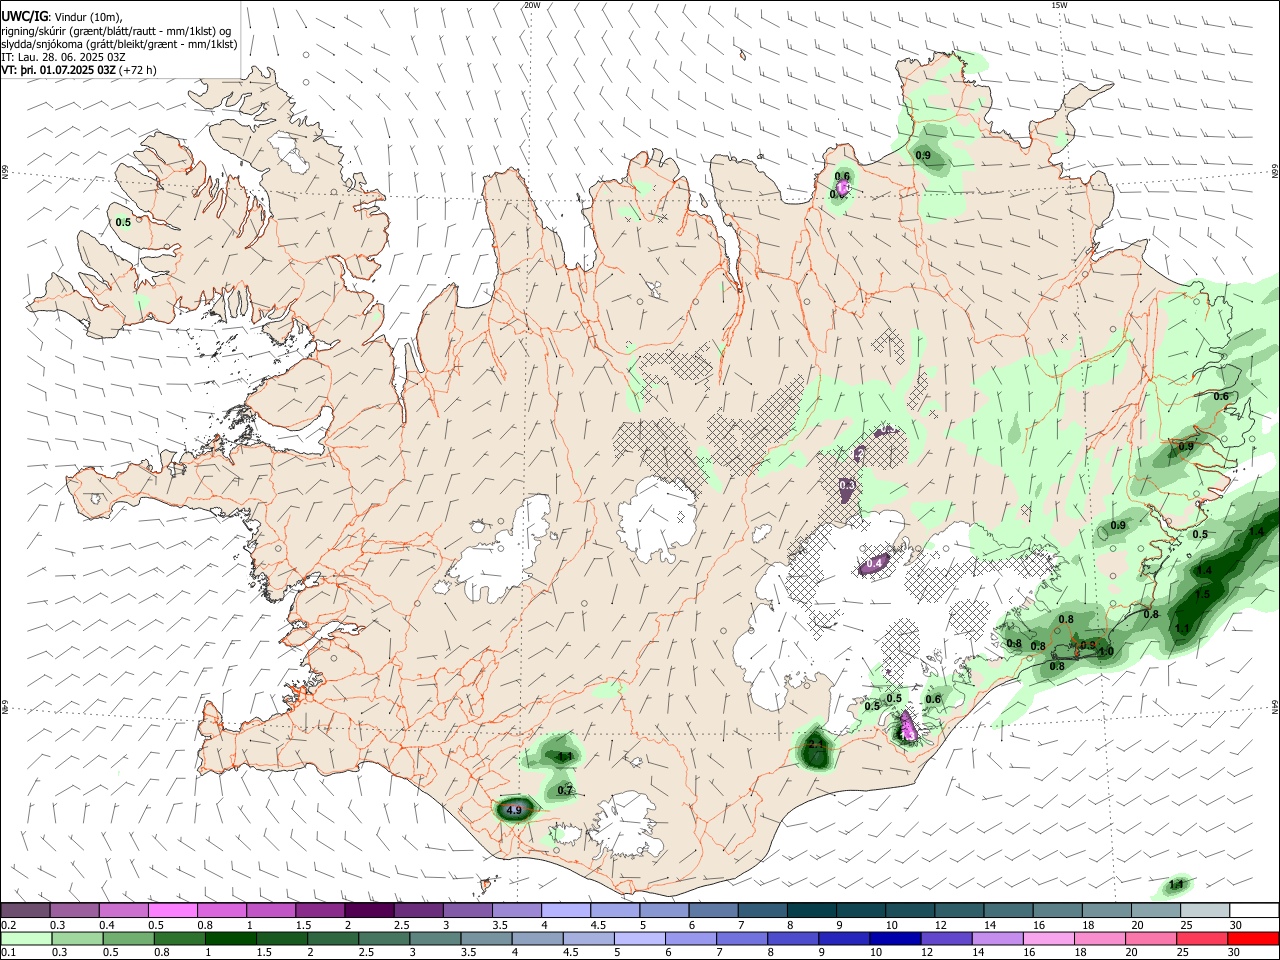The width and height of the screenshot is (1280, 960).
Task: Select the medium green rain swatch between 0.5 and 0.8
Action: [129, 938]
